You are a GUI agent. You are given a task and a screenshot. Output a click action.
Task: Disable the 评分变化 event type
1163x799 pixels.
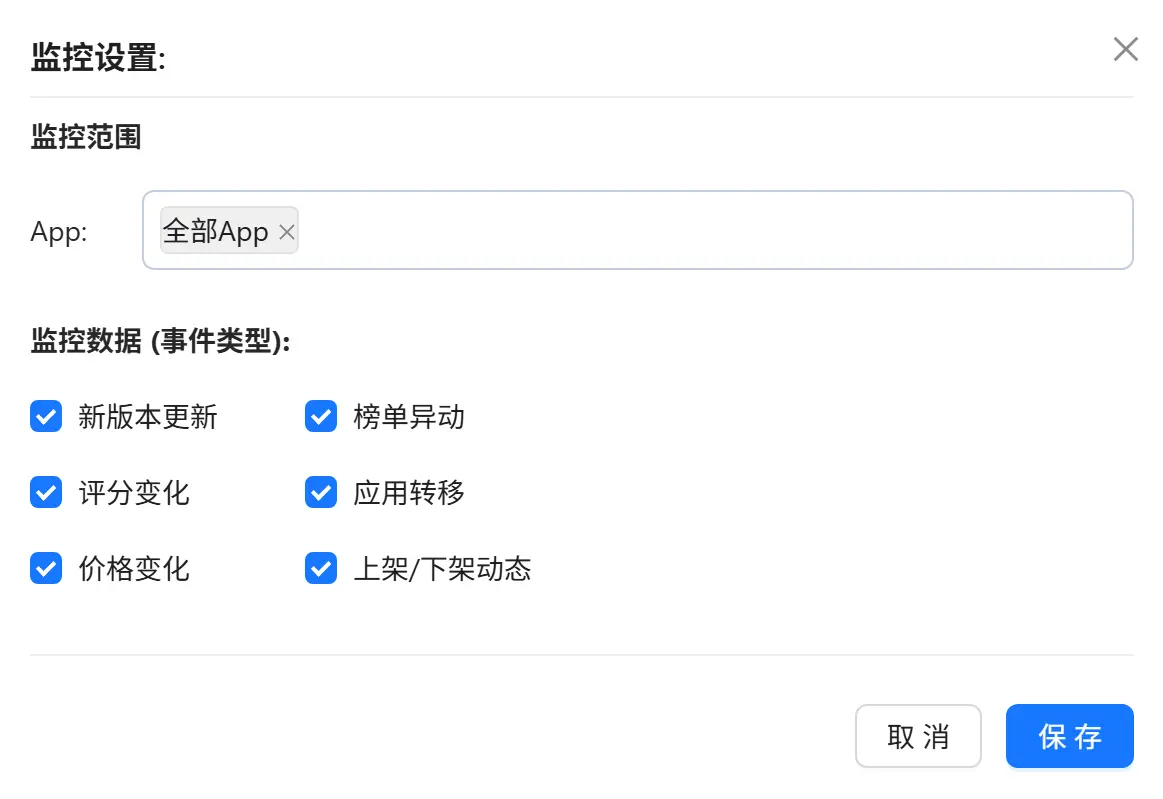click(46, 492)
